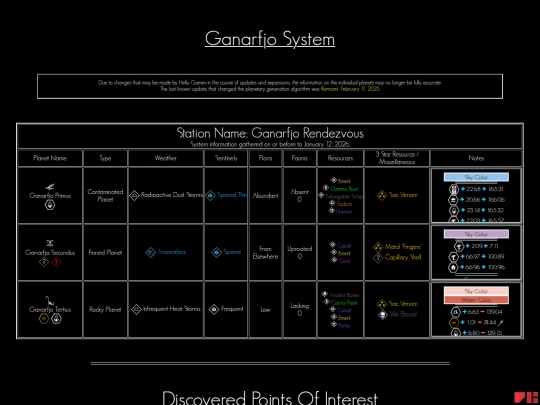Click the Planet Name column header
540x405 pixels.
pyautogui.click(x=50, y=158)
